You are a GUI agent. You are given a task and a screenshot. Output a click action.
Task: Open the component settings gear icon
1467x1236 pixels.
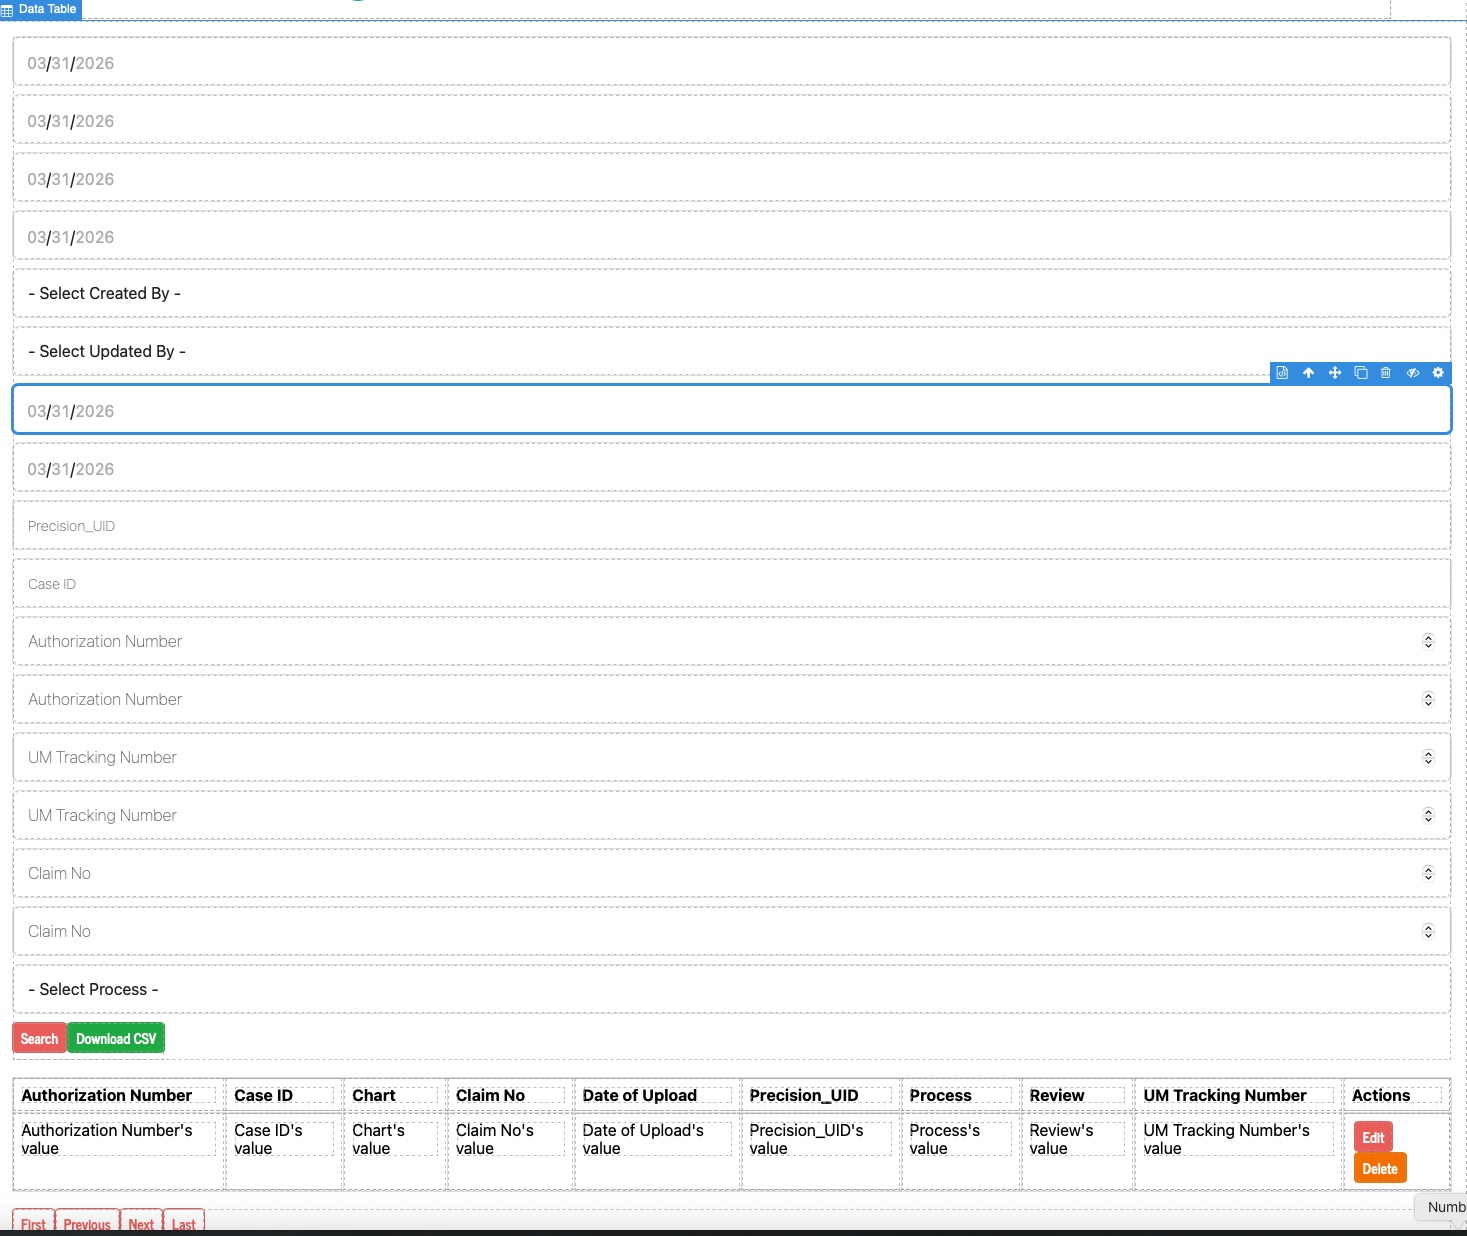click(1438, 373)
